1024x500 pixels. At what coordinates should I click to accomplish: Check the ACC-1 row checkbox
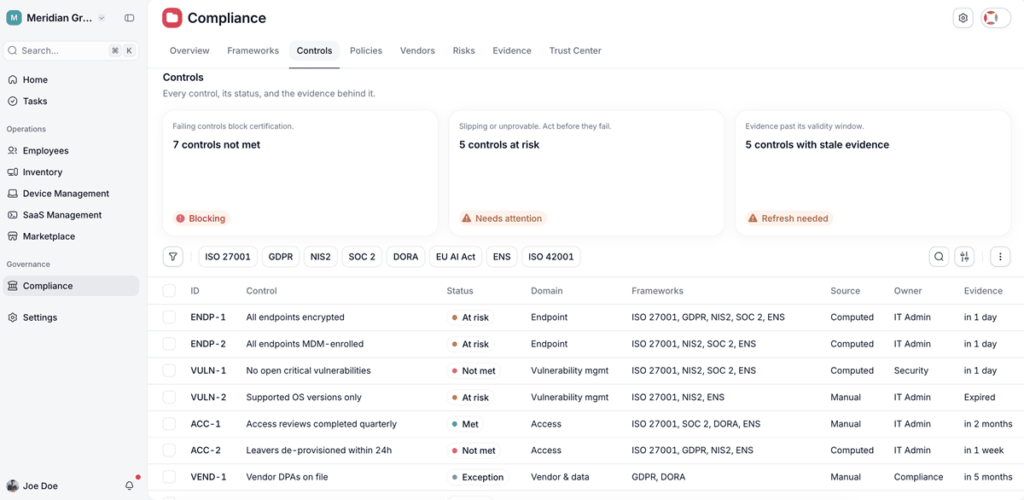(x=169, y=424)
